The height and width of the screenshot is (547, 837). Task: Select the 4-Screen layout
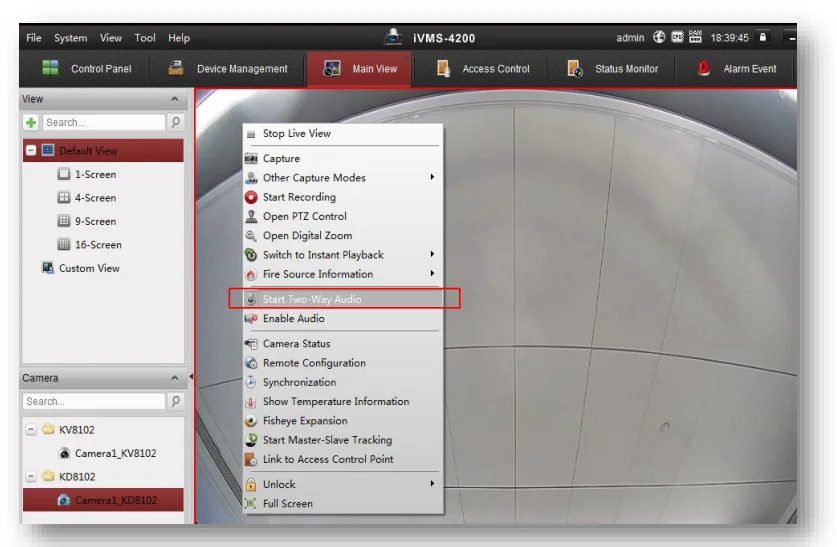tap(86, 197)
